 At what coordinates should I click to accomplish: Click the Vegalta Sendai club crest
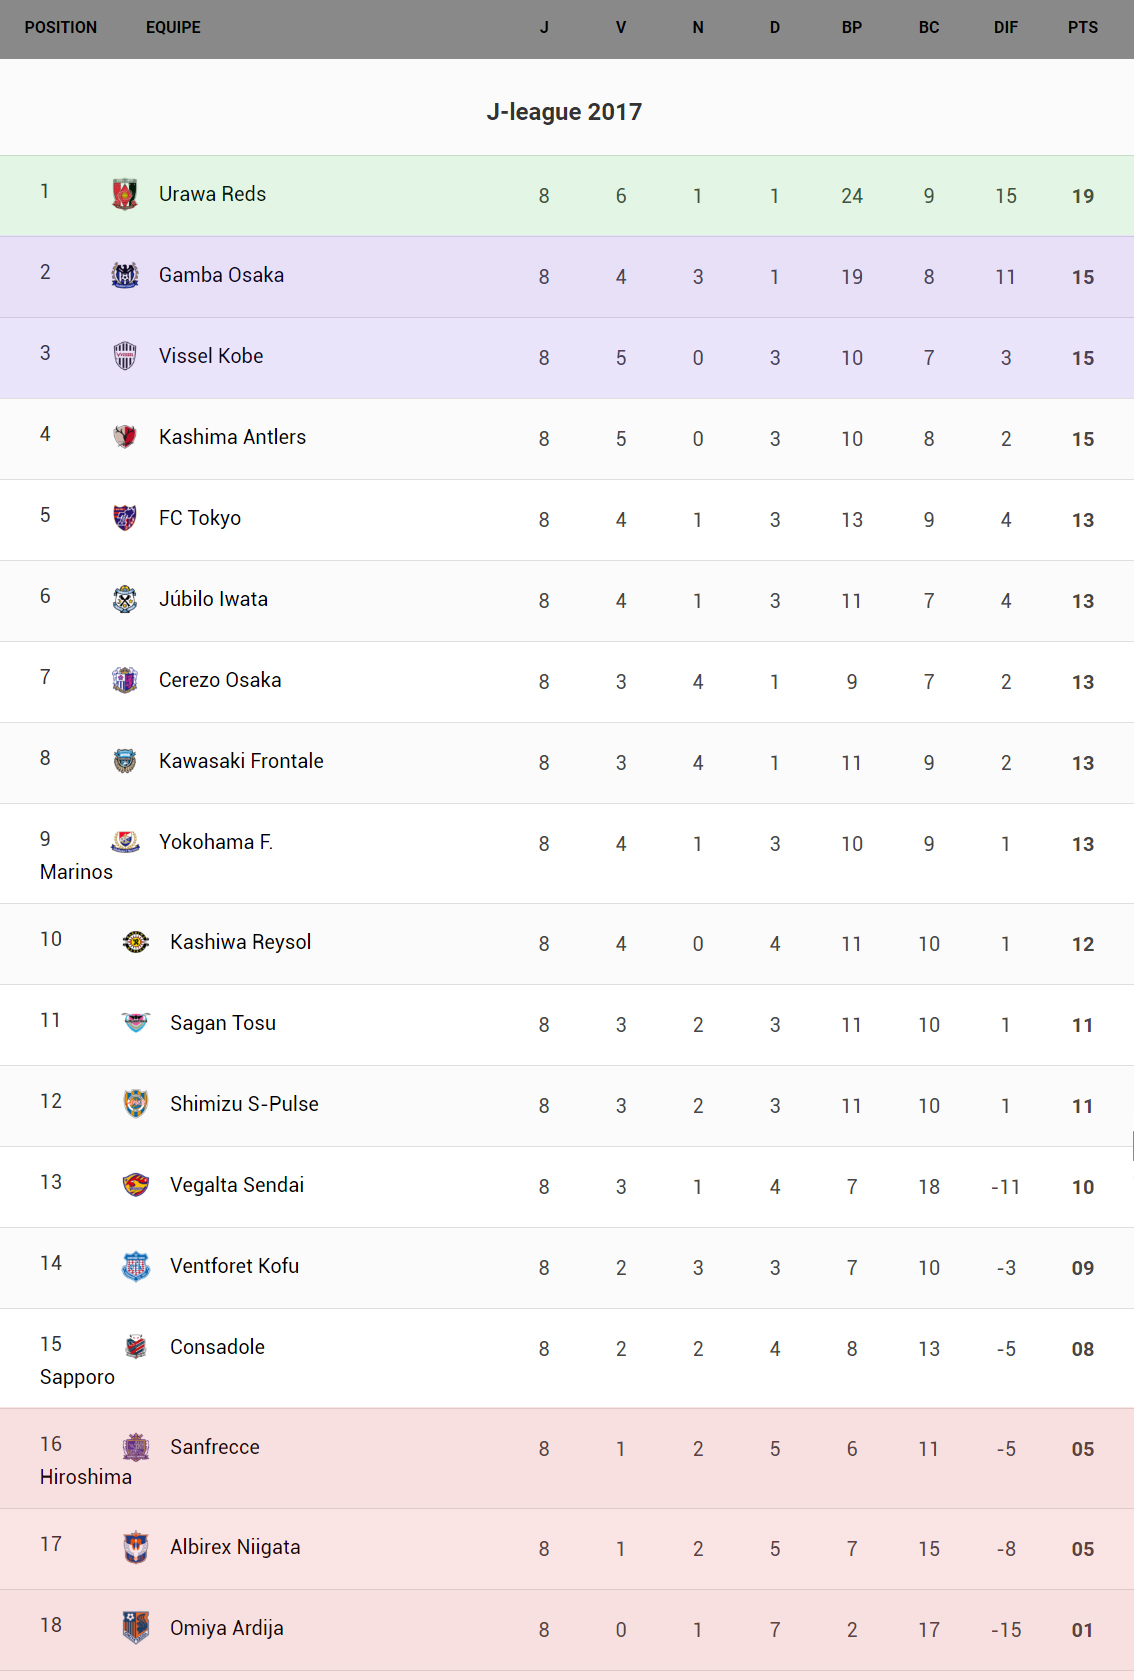(136, 1185)
